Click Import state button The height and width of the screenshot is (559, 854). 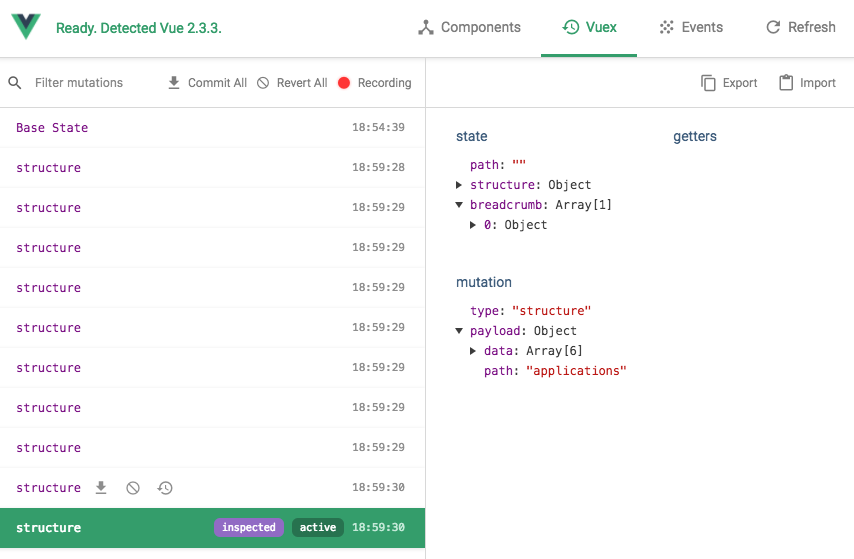(807, 83)
